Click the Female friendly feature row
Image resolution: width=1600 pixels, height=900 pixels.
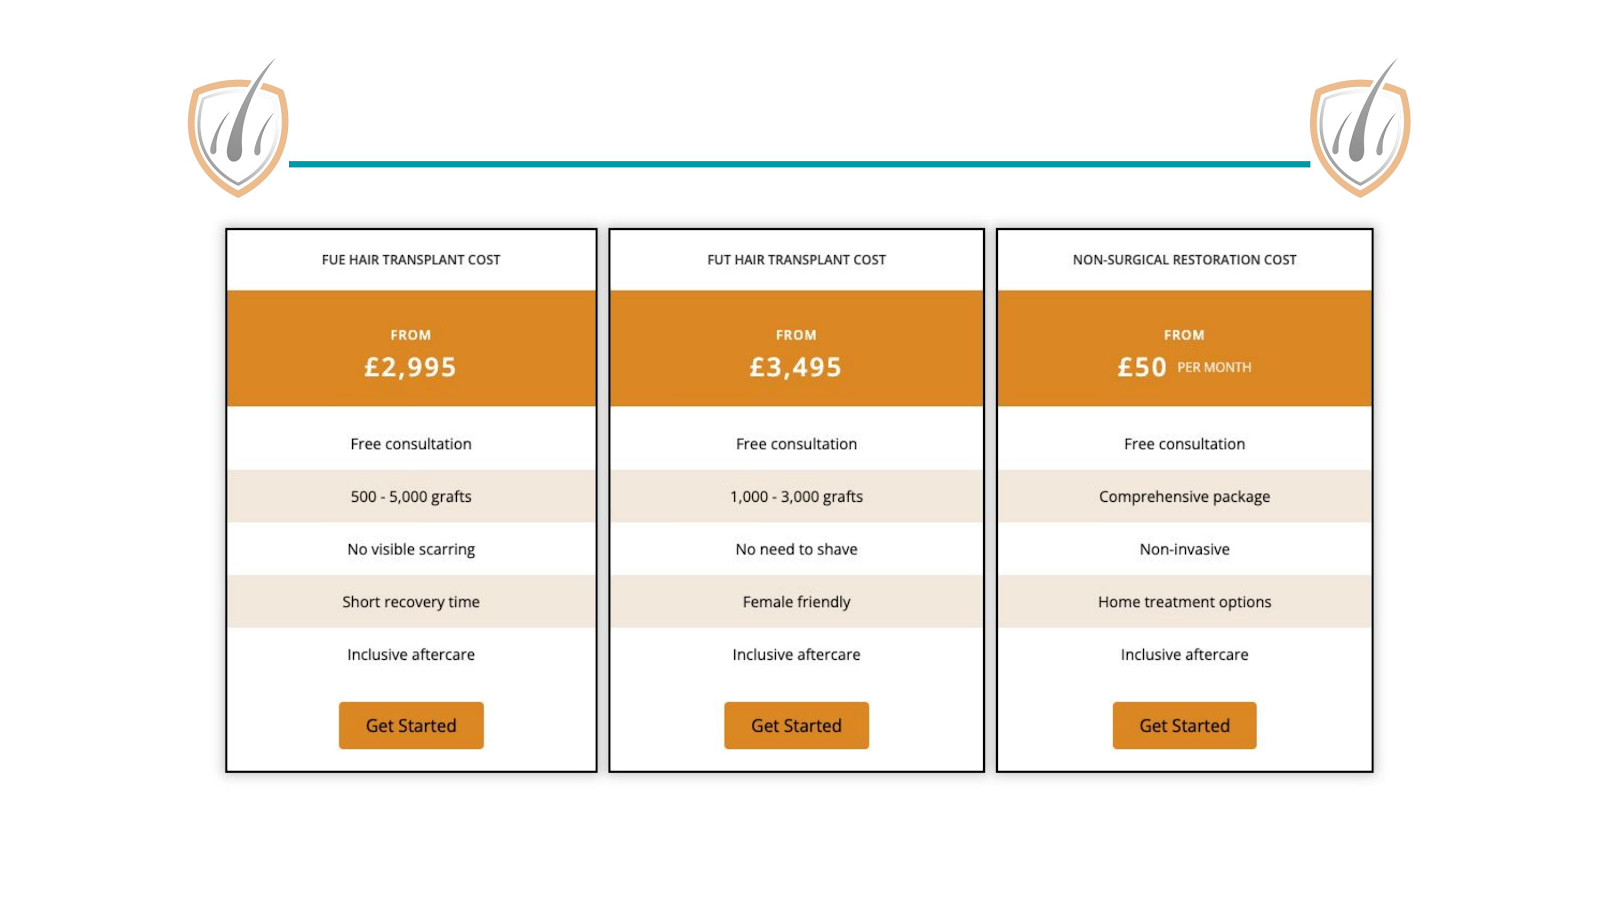[796, 602]
